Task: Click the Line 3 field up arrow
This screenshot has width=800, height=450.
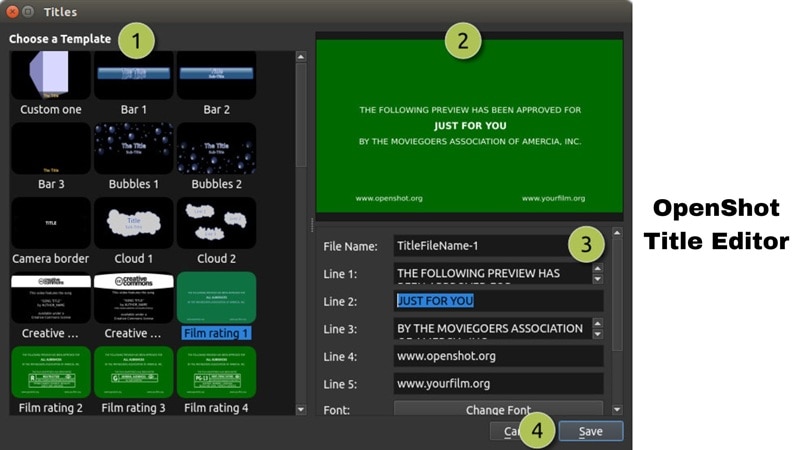Action: 597,323
